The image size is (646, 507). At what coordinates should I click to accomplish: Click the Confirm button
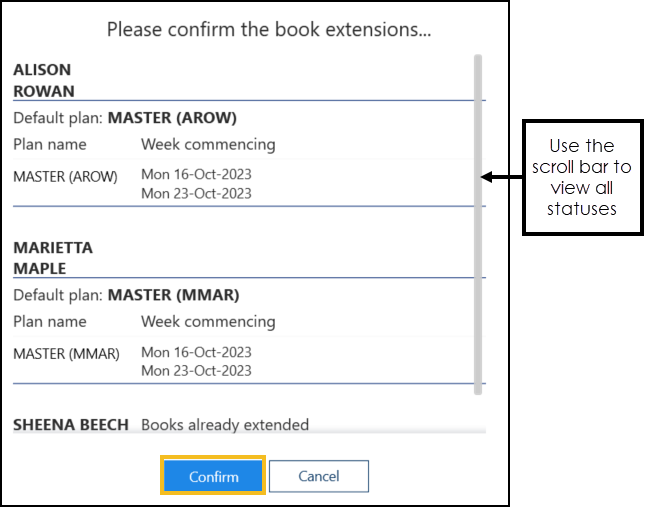click(213, 476)
